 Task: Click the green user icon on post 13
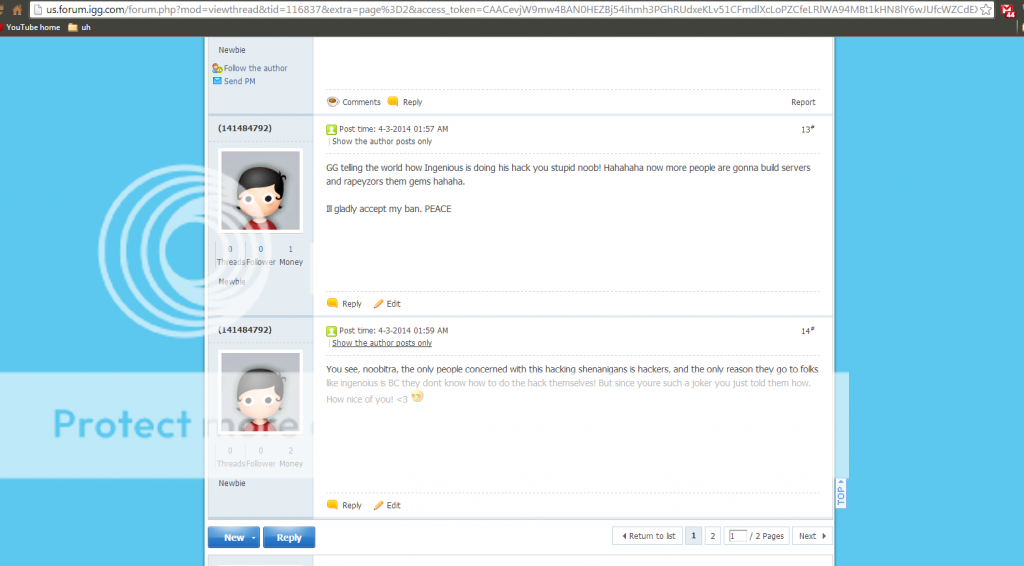coord(332,129)
